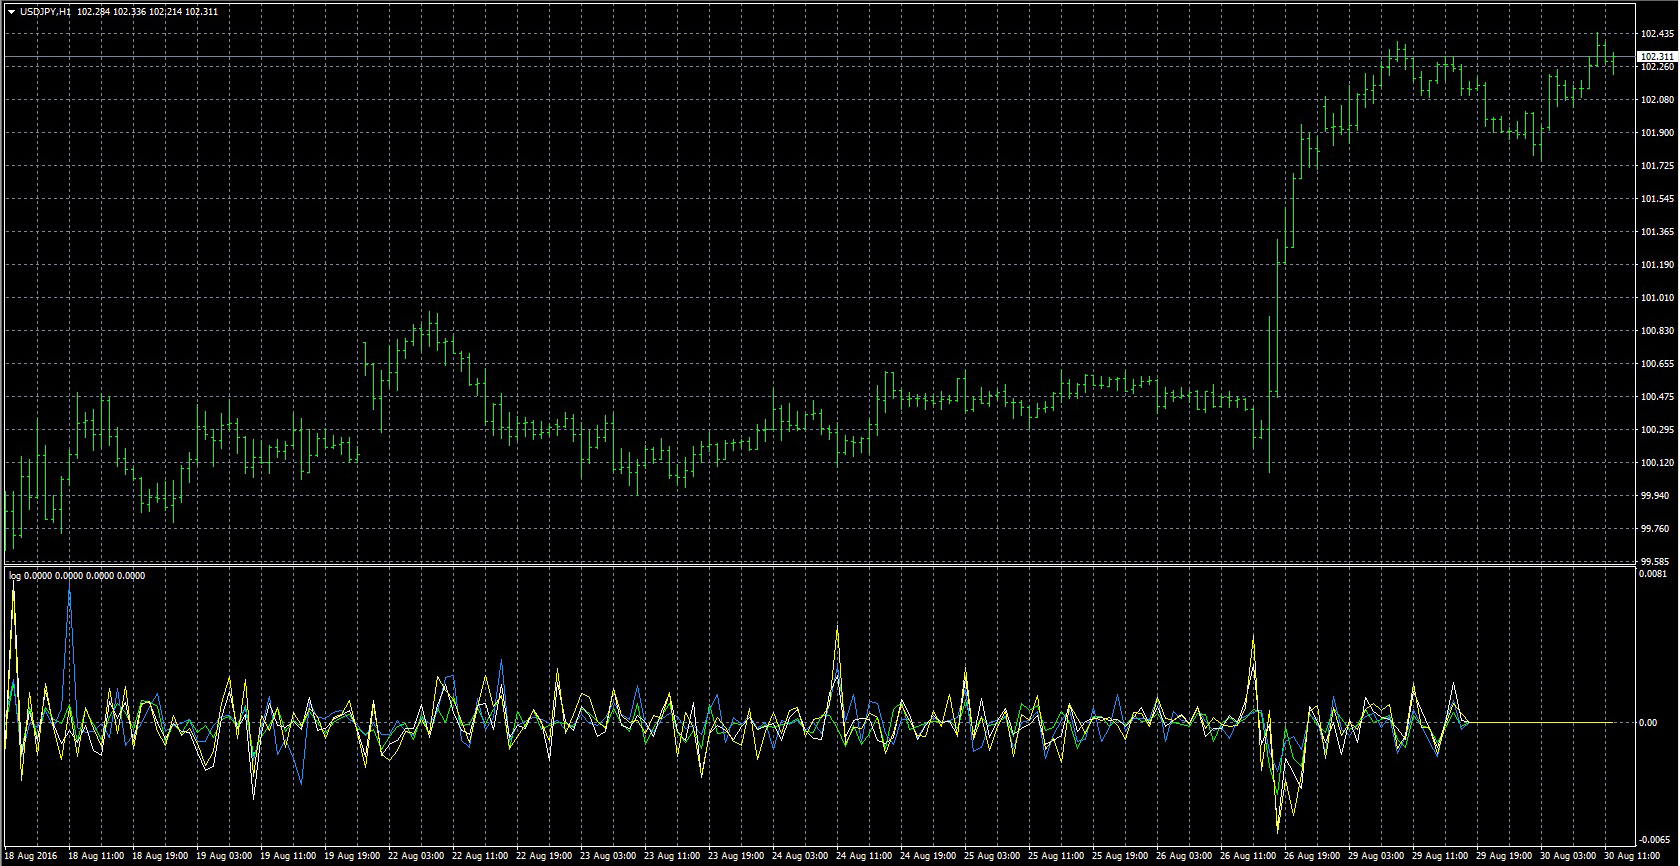Click the 29 Aug 03:00 time label
The image size is (1680, 866).
pos(1377,857)
